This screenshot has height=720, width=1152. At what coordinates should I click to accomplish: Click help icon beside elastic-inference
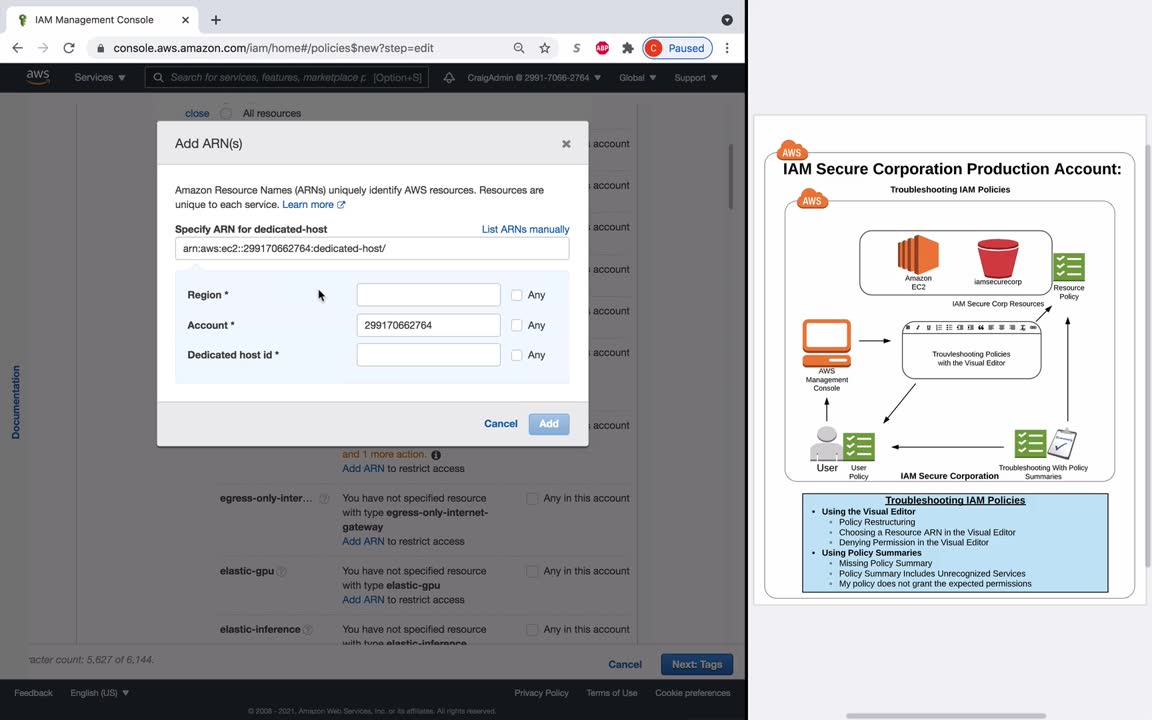coord(308,630)
